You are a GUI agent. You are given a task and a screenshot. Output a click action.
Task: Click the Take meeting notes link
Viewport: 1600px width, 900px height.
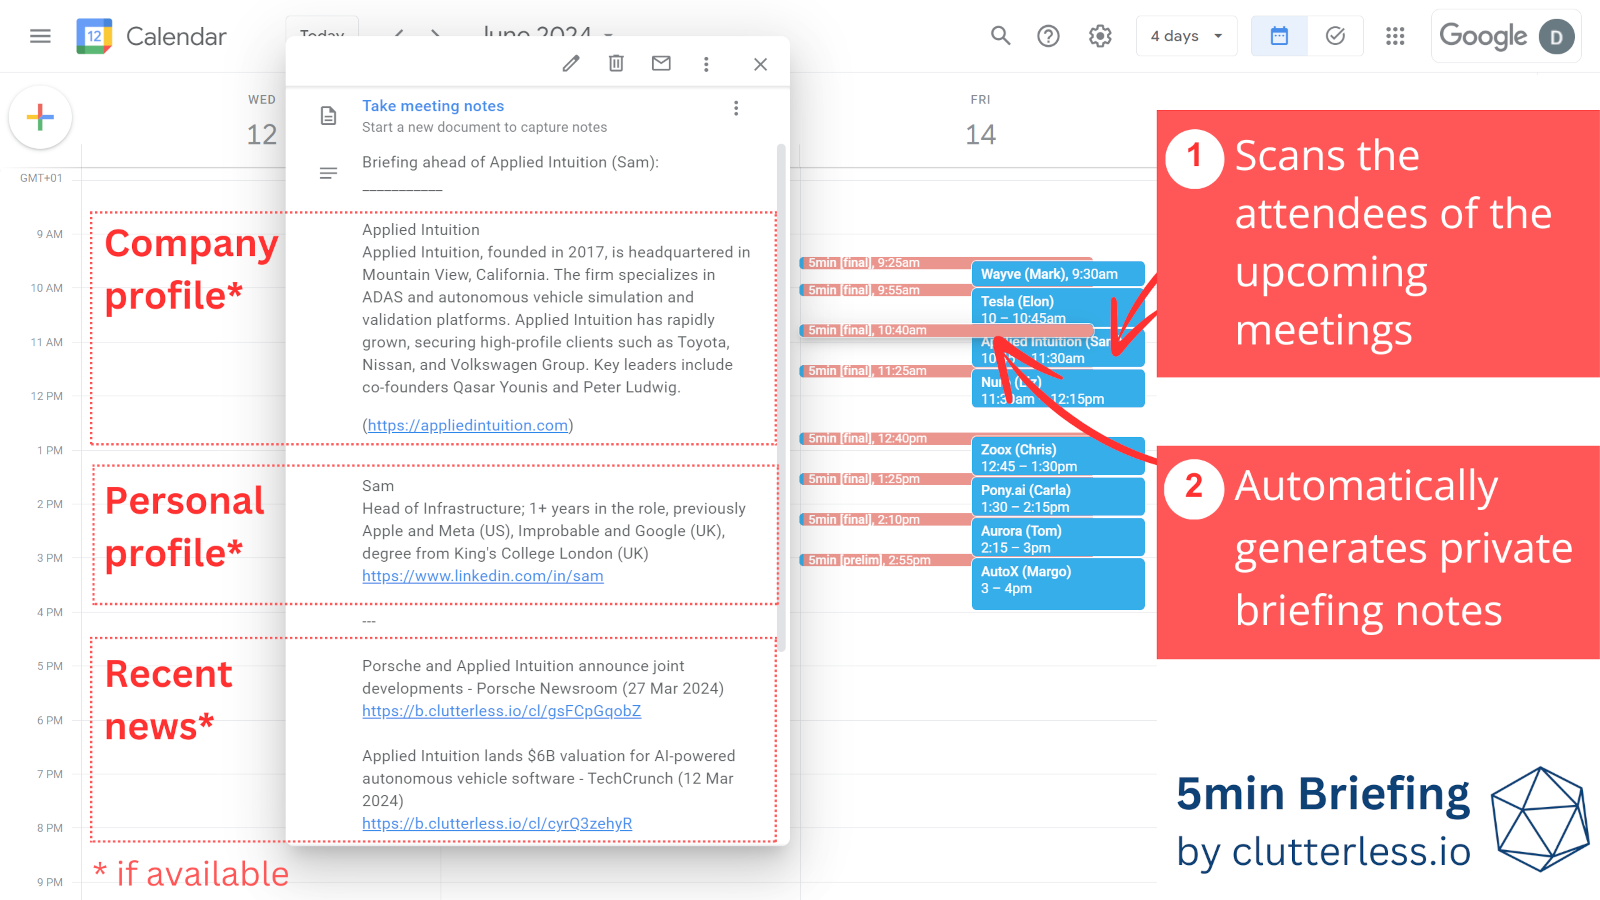click(x=433, y=106)
